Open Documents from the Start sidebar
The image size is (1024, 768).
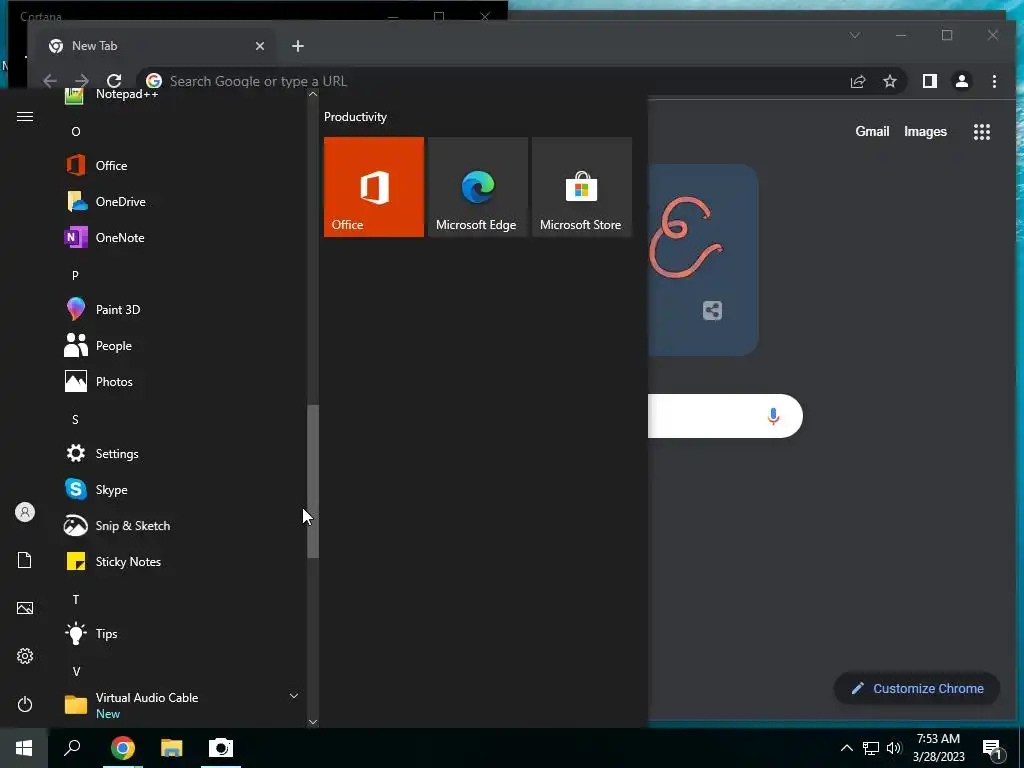[25, 560]
